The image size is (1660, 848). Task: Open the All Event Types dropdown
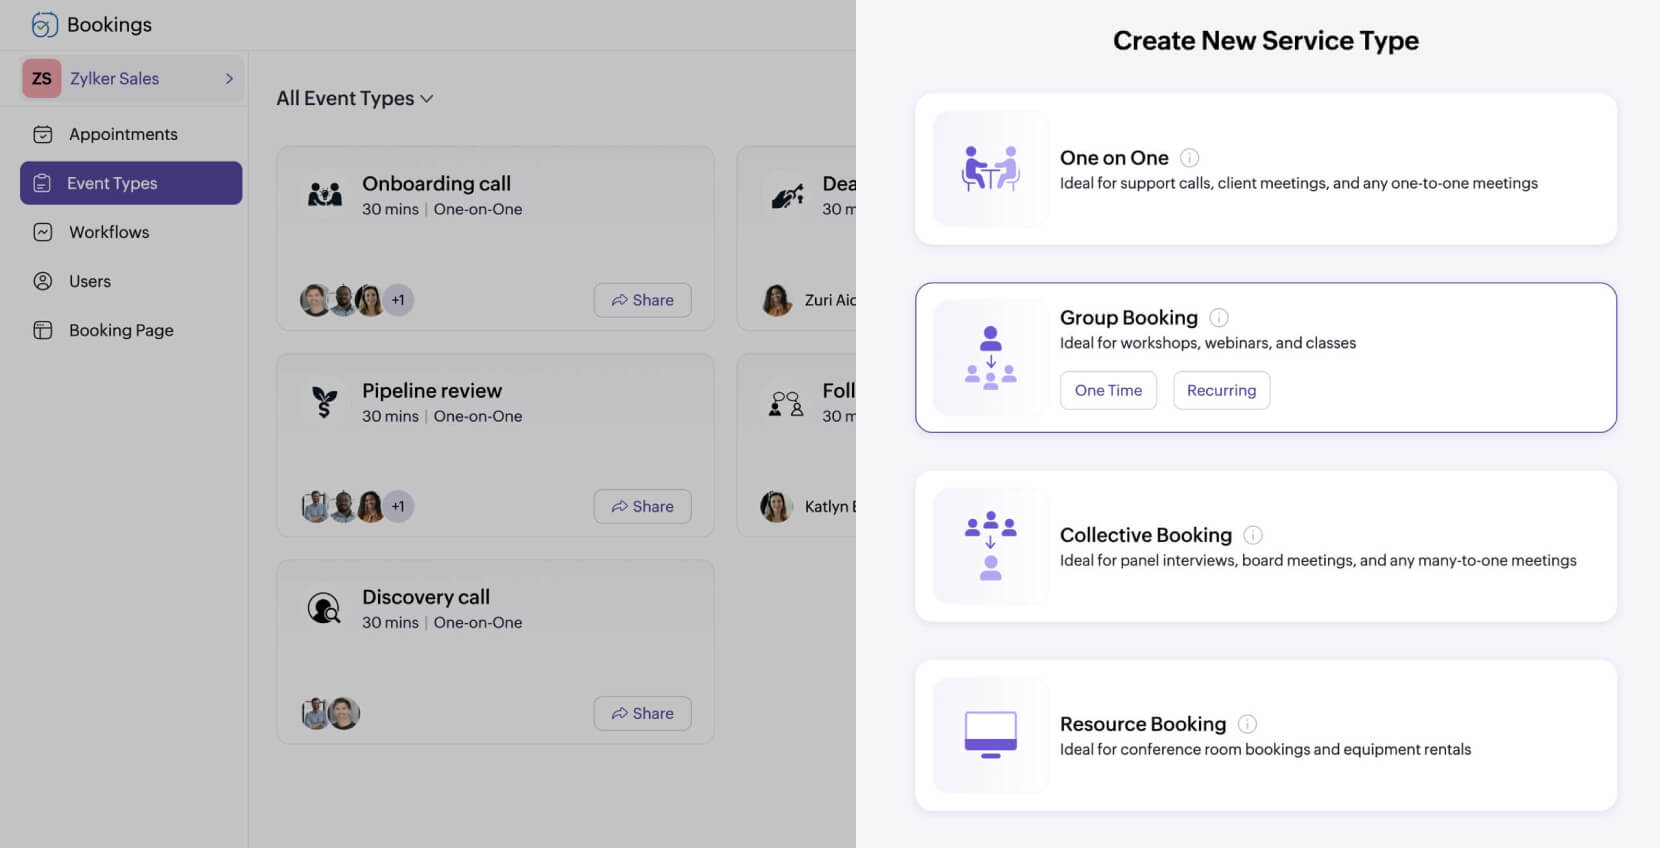click(355, 98)
